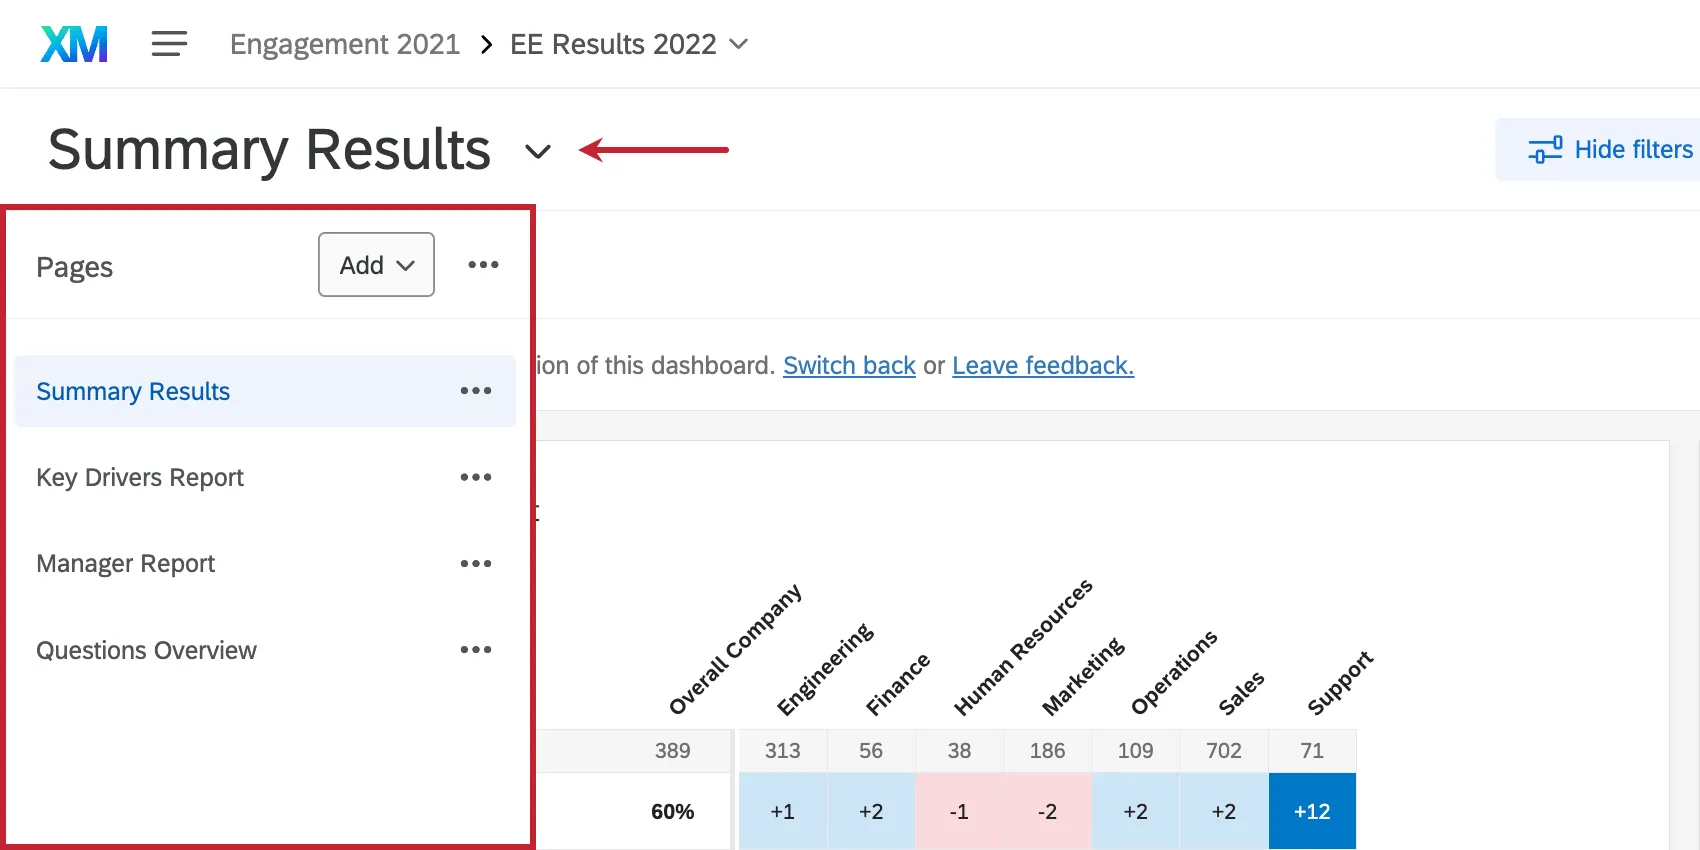This screenshot has height=850, width=1700.
Task: Click the filter icon next to Hide filters
Action: click(x=1545, y=148)
